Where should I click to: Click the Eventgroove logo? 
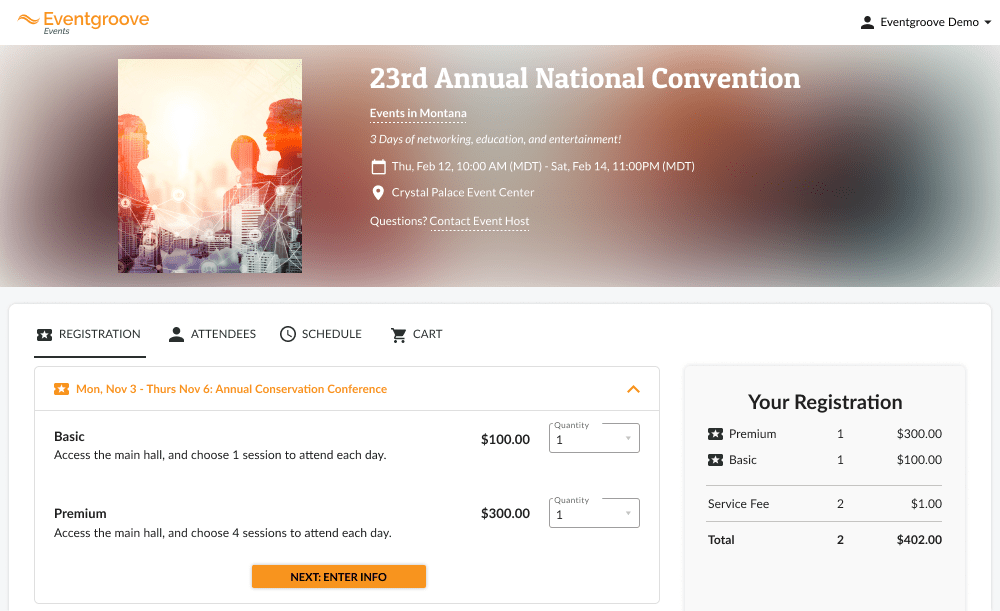84,22
